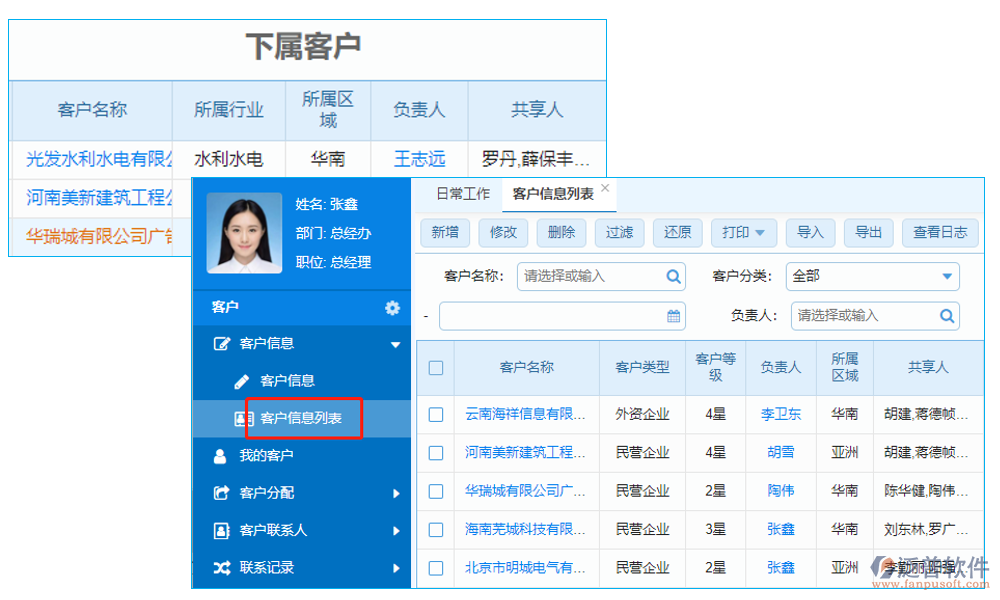
Task: Check the row checkbox for 云南海祥信息有限公司
Action: [435, 414]
